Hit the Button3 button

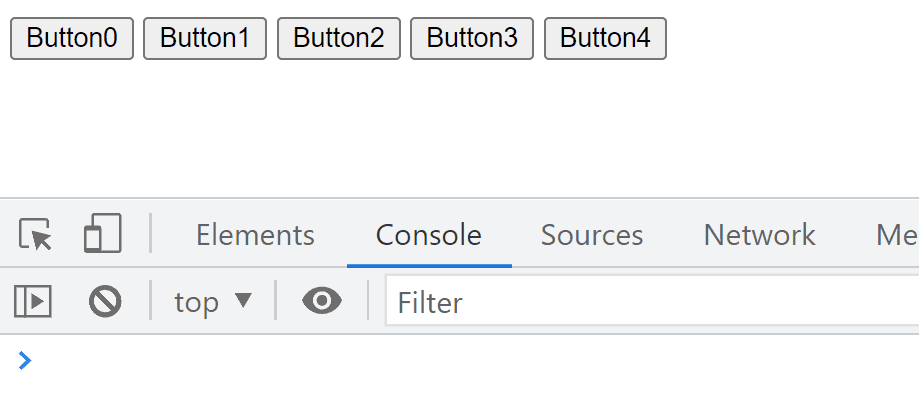click(472, 39)
